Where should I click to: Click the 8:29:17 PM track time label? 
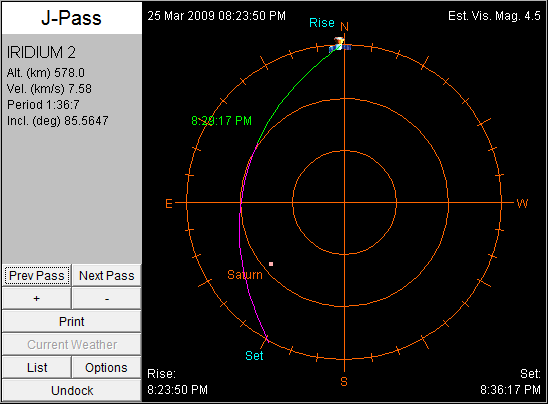coord(222,121)
